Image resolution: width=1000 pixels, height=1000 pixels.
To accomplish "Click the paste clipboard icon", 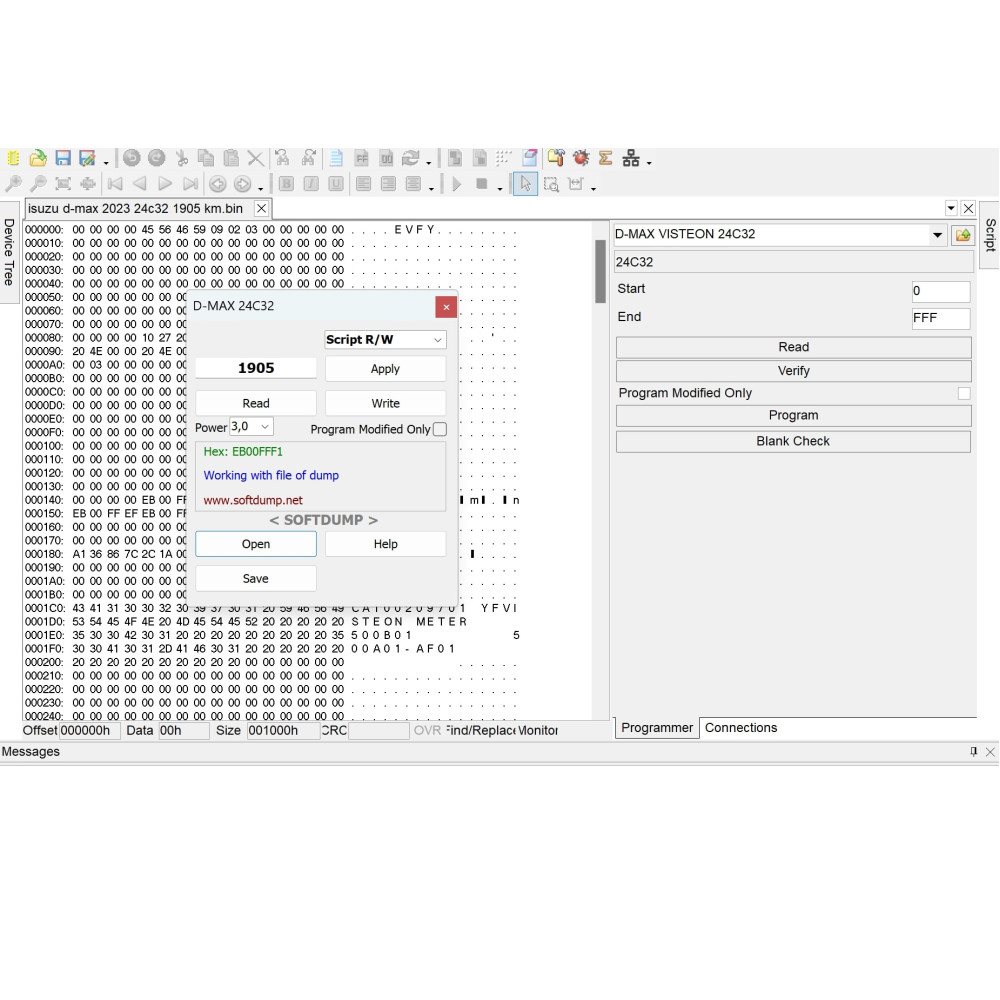I will 231,158.
